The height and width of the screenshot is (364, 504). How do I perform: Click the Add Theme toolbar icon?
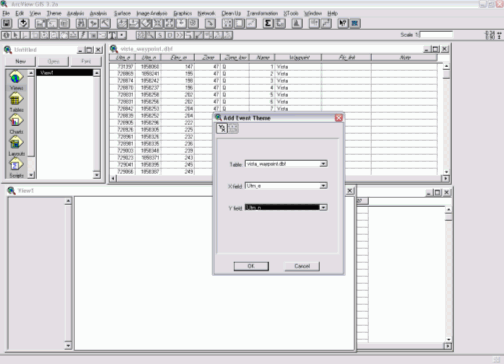click(x=23, y=23)
